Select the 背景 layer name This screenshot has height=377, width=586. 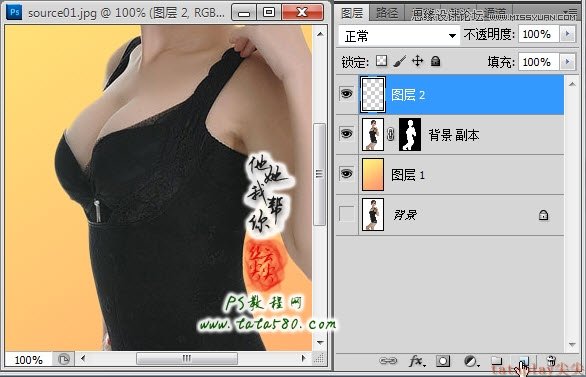[x=405, y=215]
